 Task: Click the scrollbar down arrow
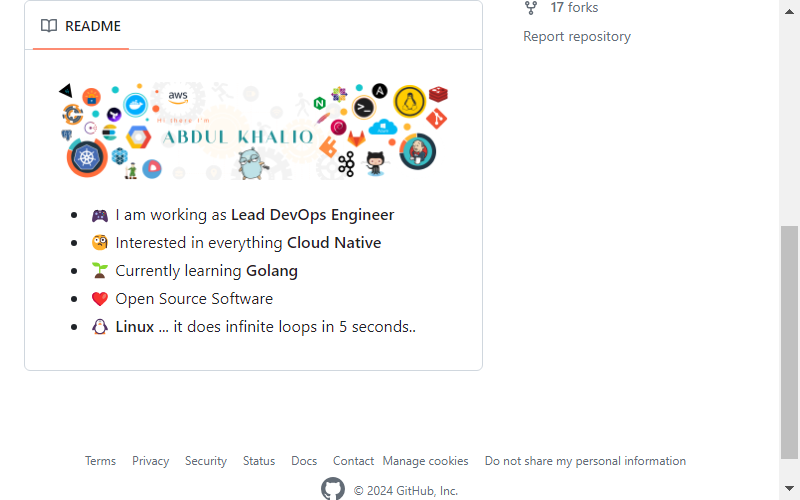[789, 488]
